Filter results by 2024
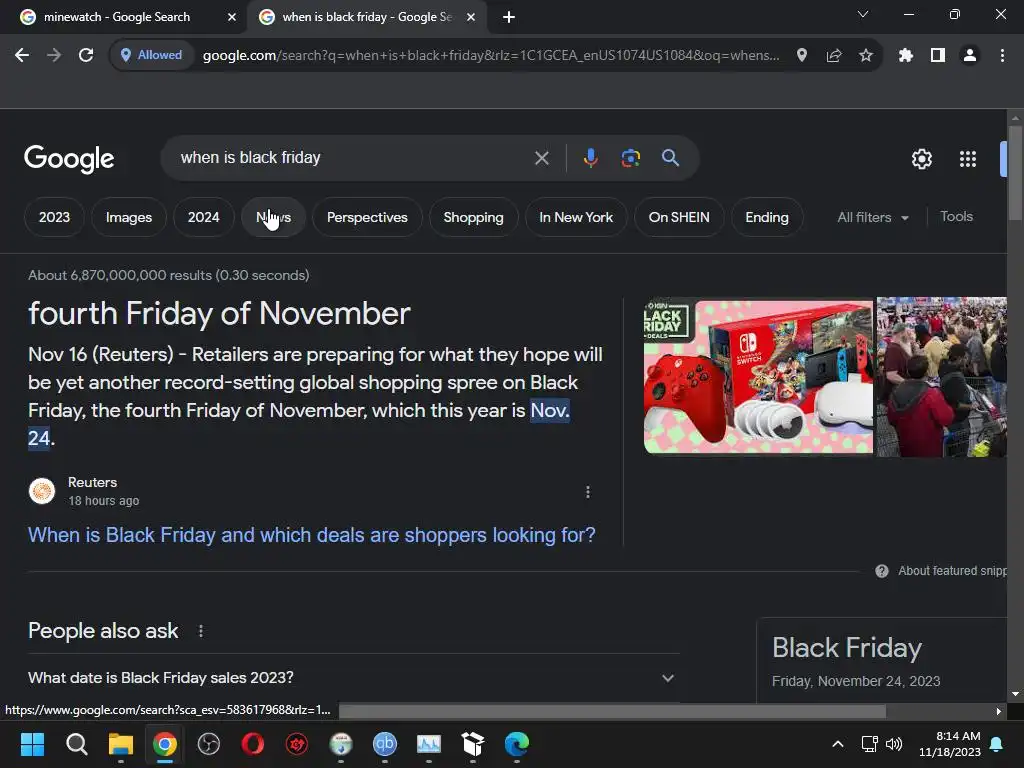 pos(204,217)
